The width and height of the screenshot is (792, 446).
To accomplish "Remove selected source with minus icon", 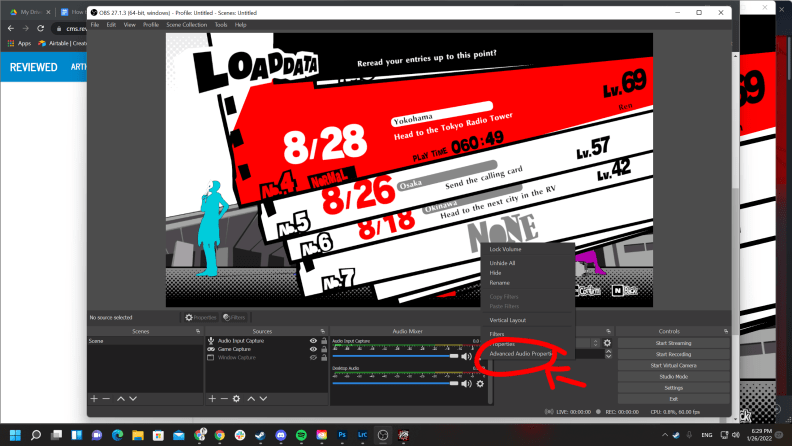I will pos(224,399).
